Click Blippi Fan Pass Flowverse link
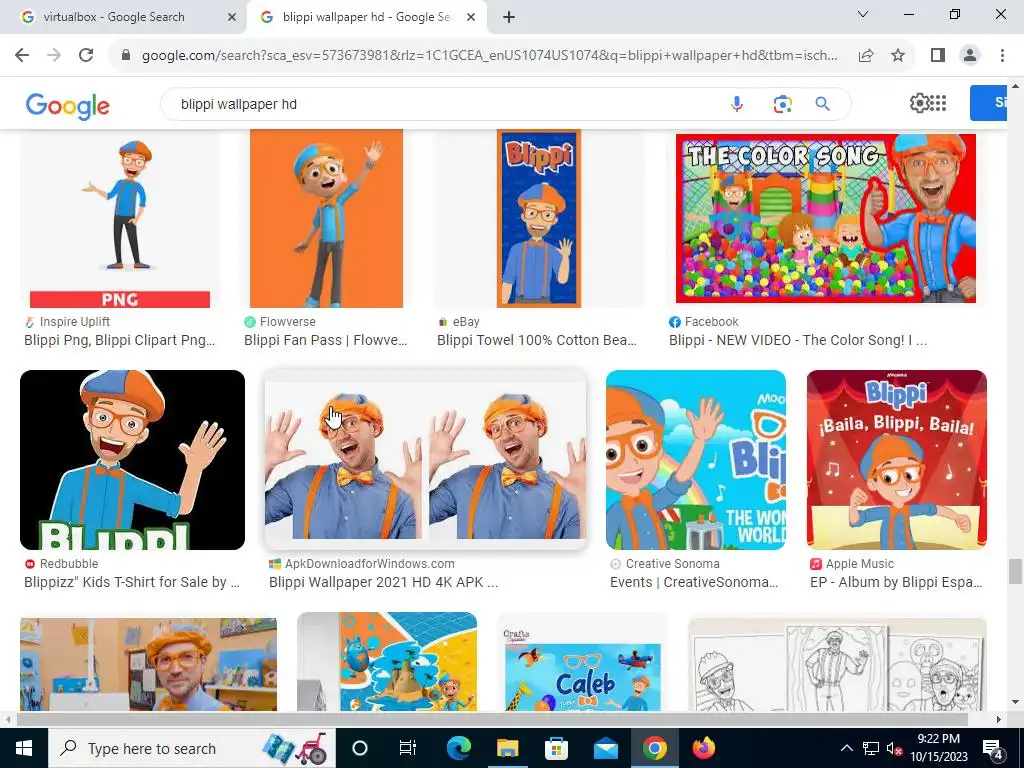The height and width of the screenshot is (768, 1024). click(x=325, y=340)
